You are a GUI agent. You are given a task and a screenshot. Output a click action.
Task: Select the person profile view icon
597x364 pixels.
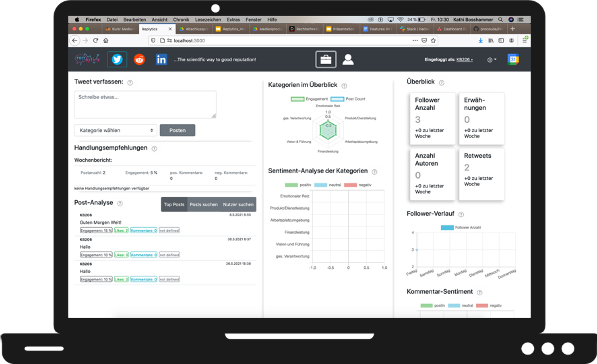(x=348, y=59)
